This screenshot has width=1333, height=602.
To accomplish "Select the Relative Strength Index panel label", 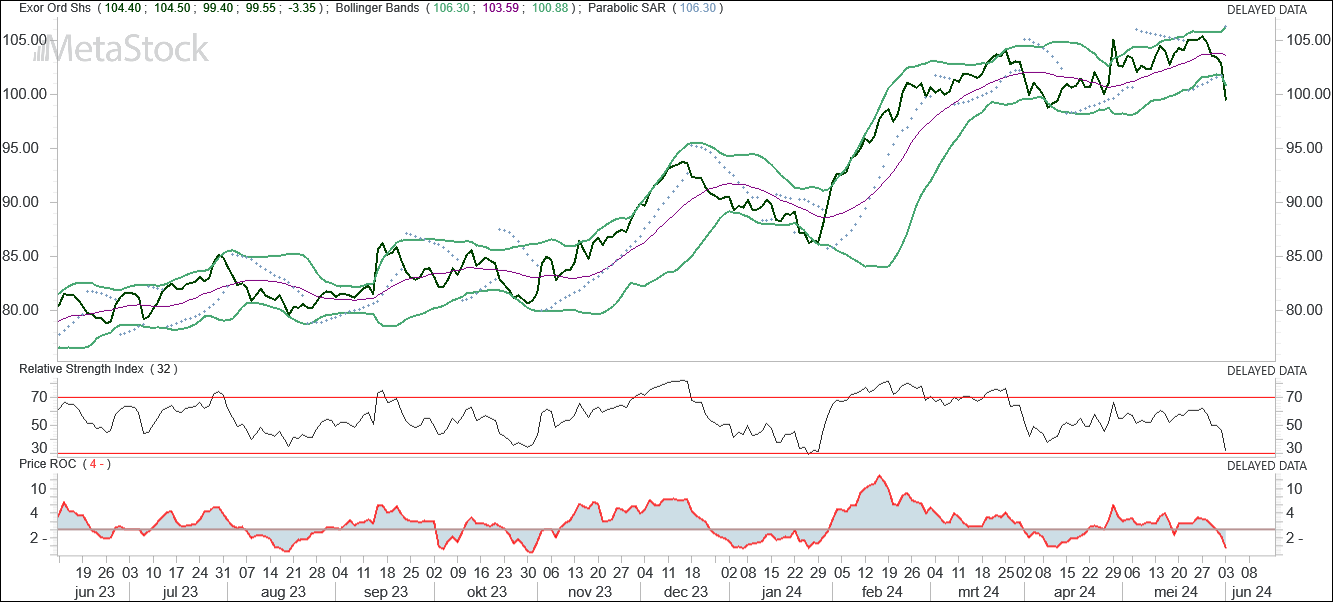I will coord(82,369).
